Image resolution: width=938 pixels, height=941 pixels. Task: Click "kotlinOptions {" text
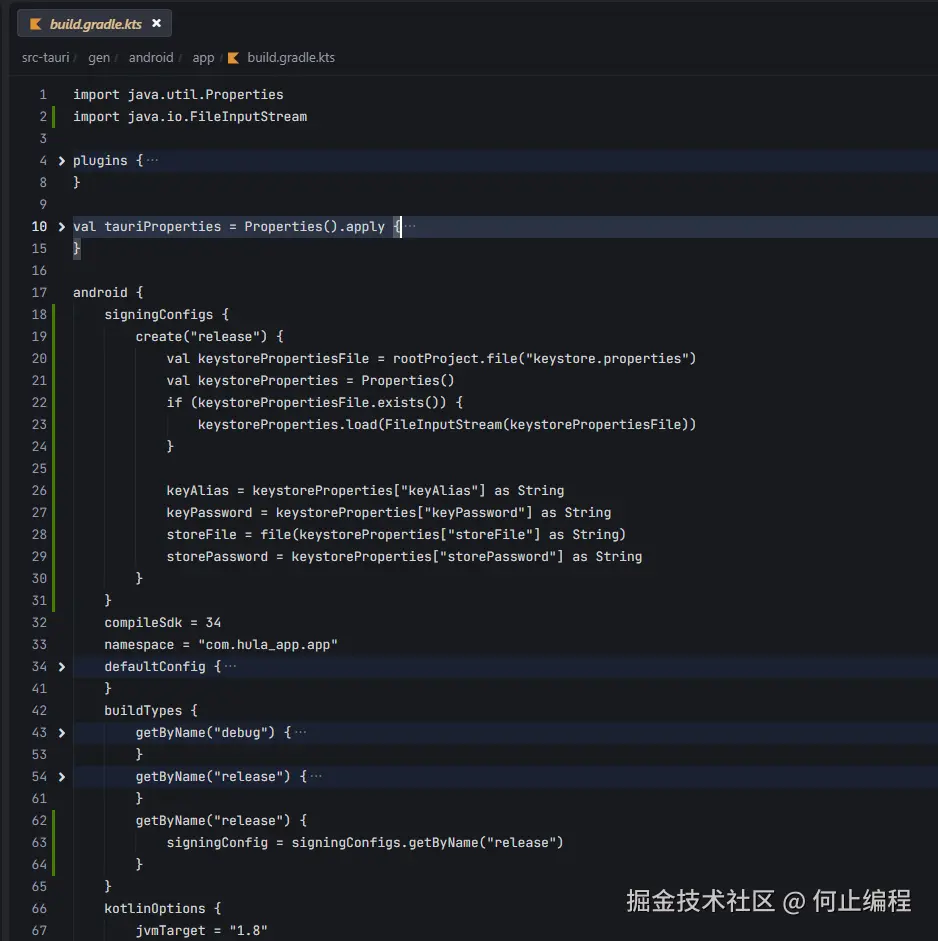pyautogui.click(x=163, y=909)
